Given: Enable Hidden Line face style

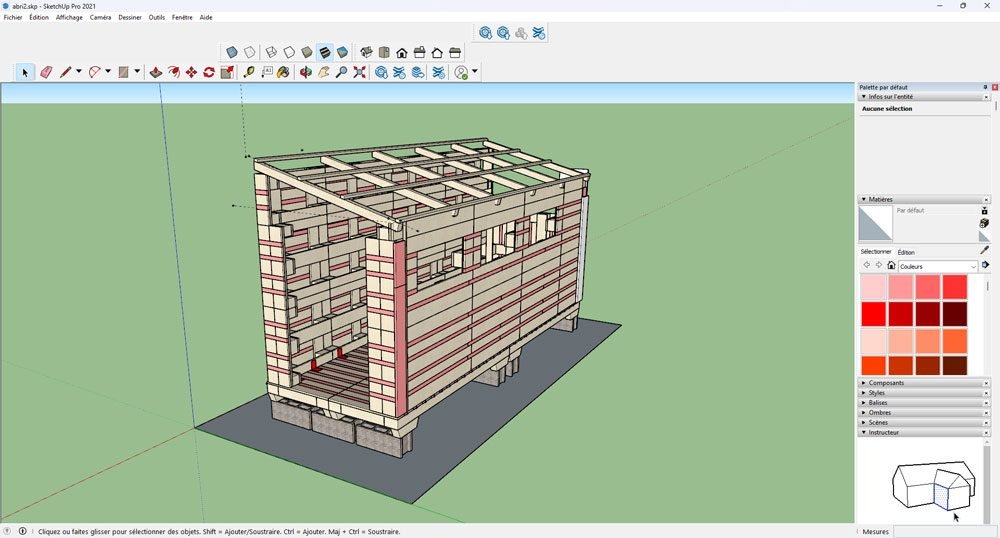Looking at the screenshot, I should [289, 52].
